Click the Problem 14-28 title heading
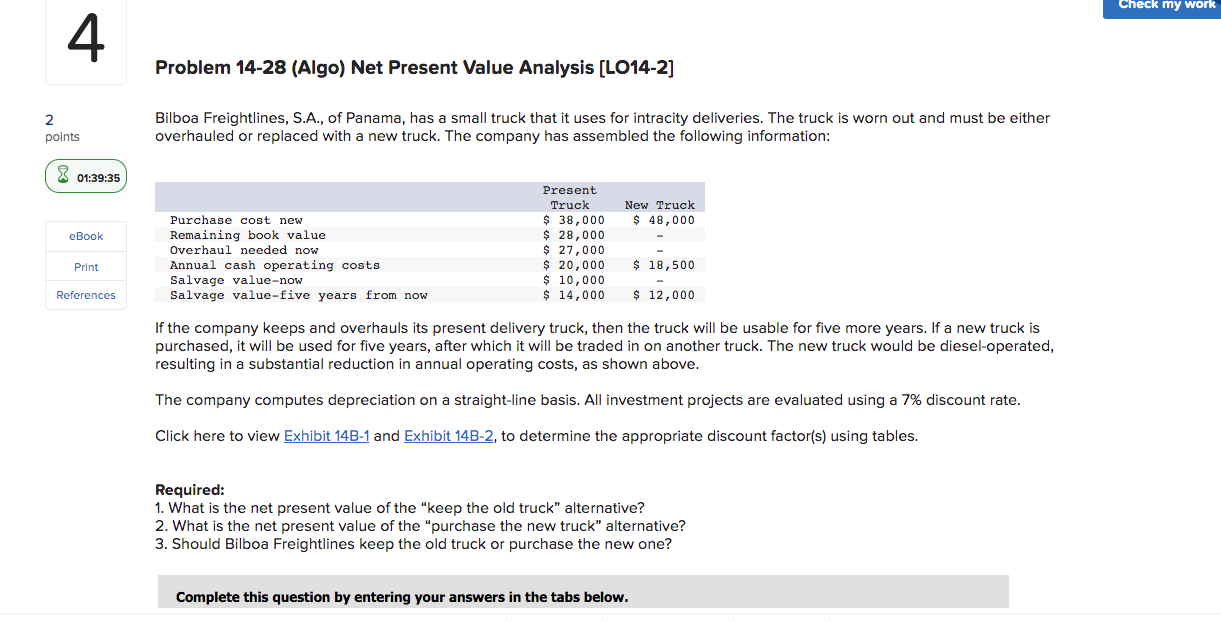This screenshot has width=1221, height=622. 414,67
